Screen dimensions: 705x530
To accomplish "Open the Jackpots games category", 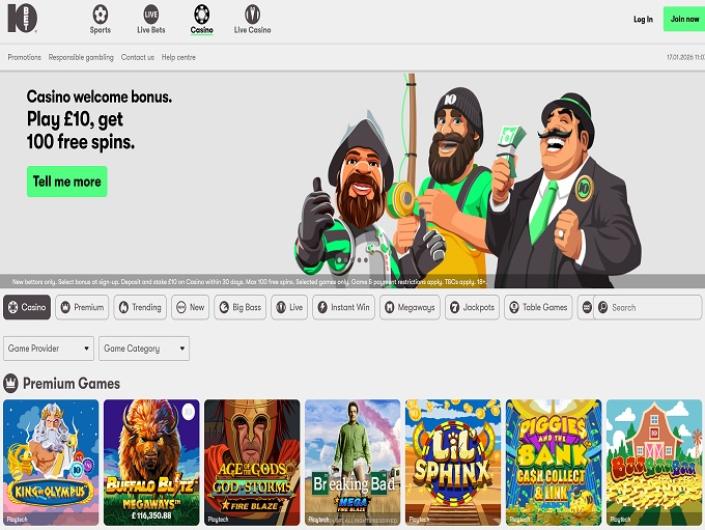I will point(472,307).
